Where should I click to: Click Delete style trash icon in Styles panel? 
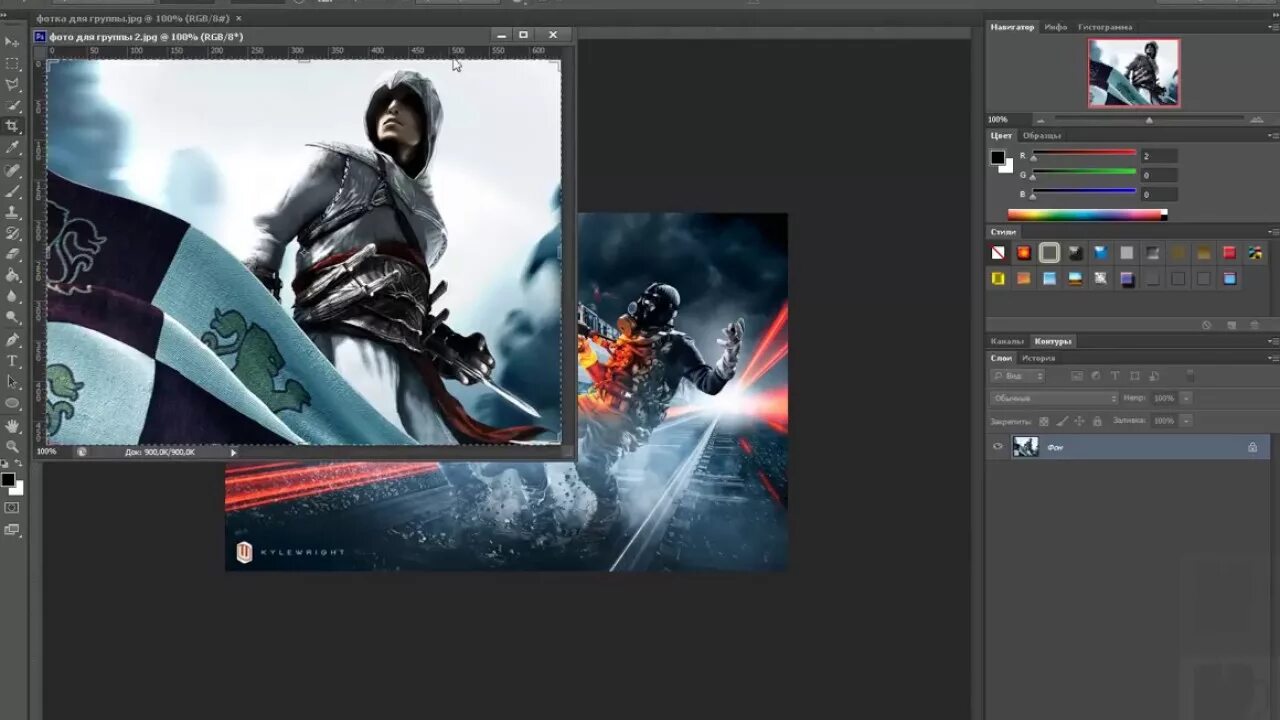tap(1254, 325)
